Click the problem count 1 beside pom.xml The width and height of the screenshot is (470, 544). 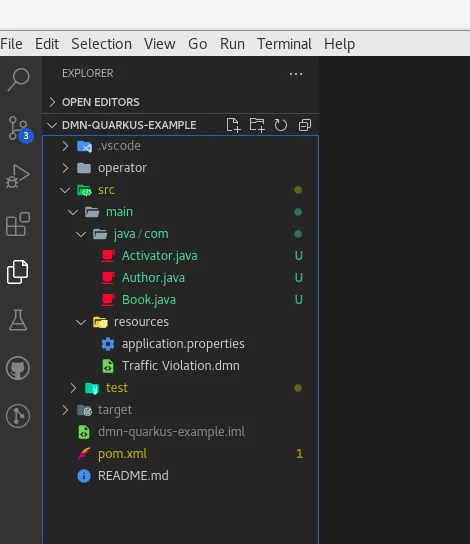(299, 454)
